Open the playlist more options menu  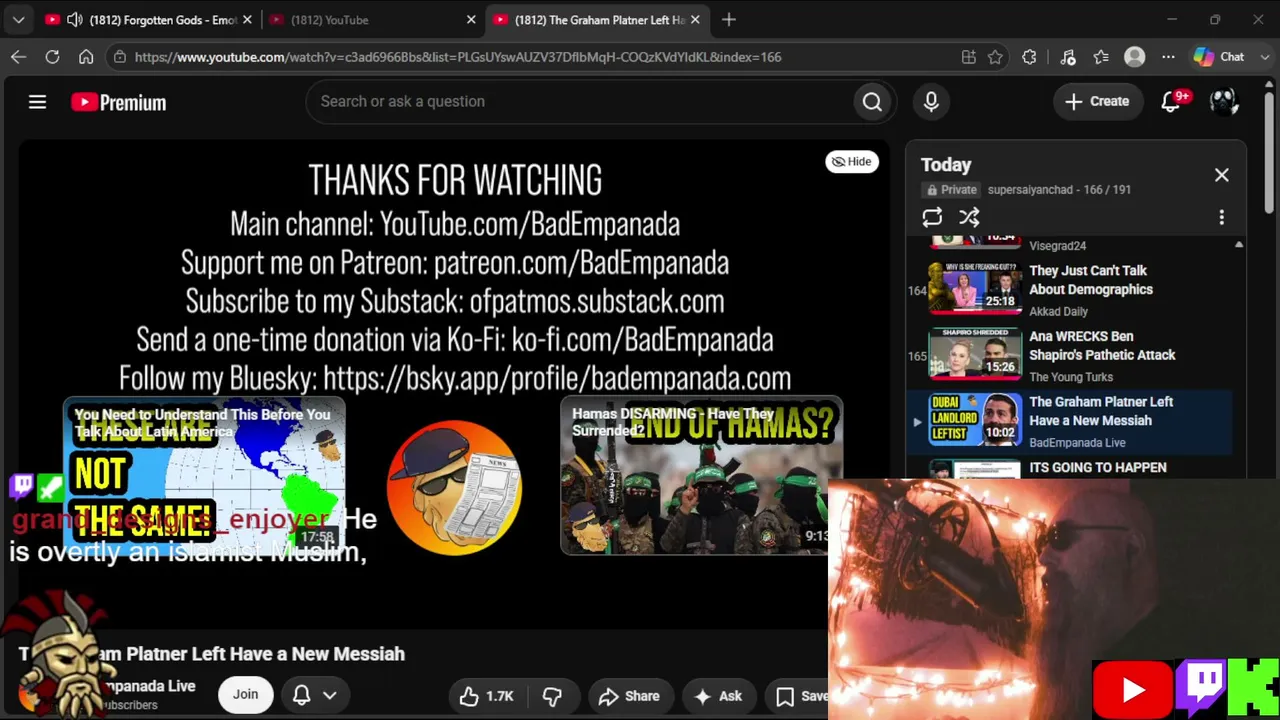pos(1221,217)
